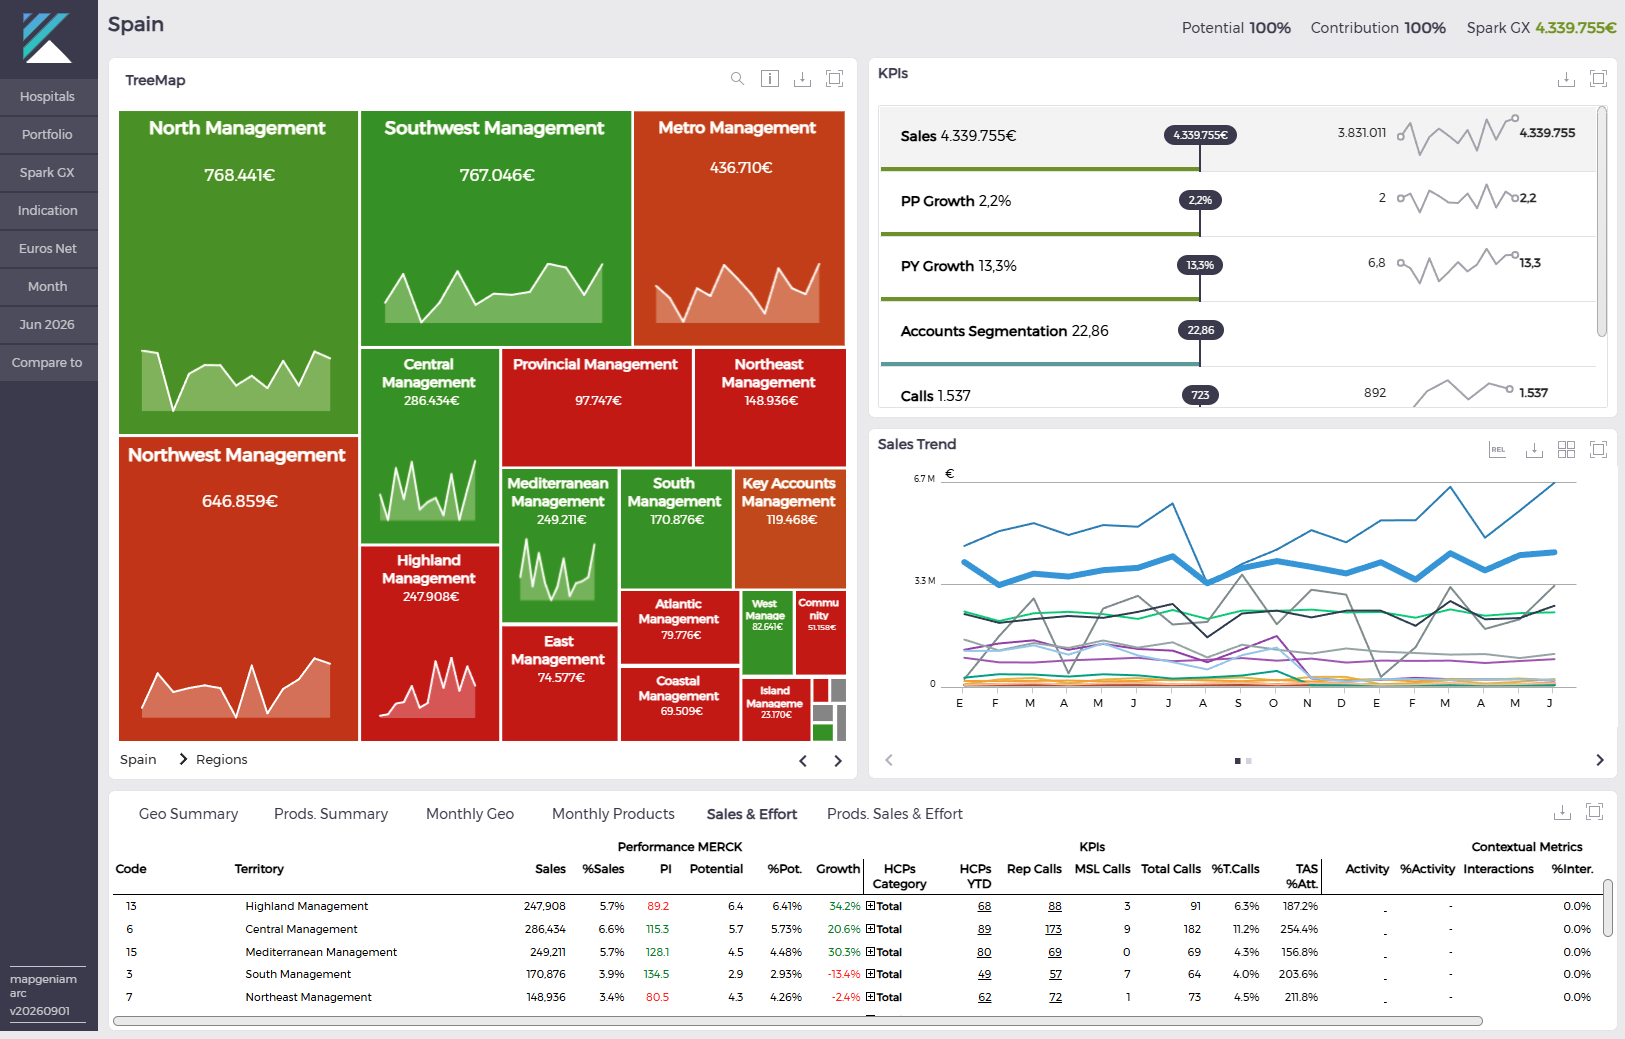Expand Total category for Highland Management row
This screenshot has height=1039, width=1625.
[870, 906]
